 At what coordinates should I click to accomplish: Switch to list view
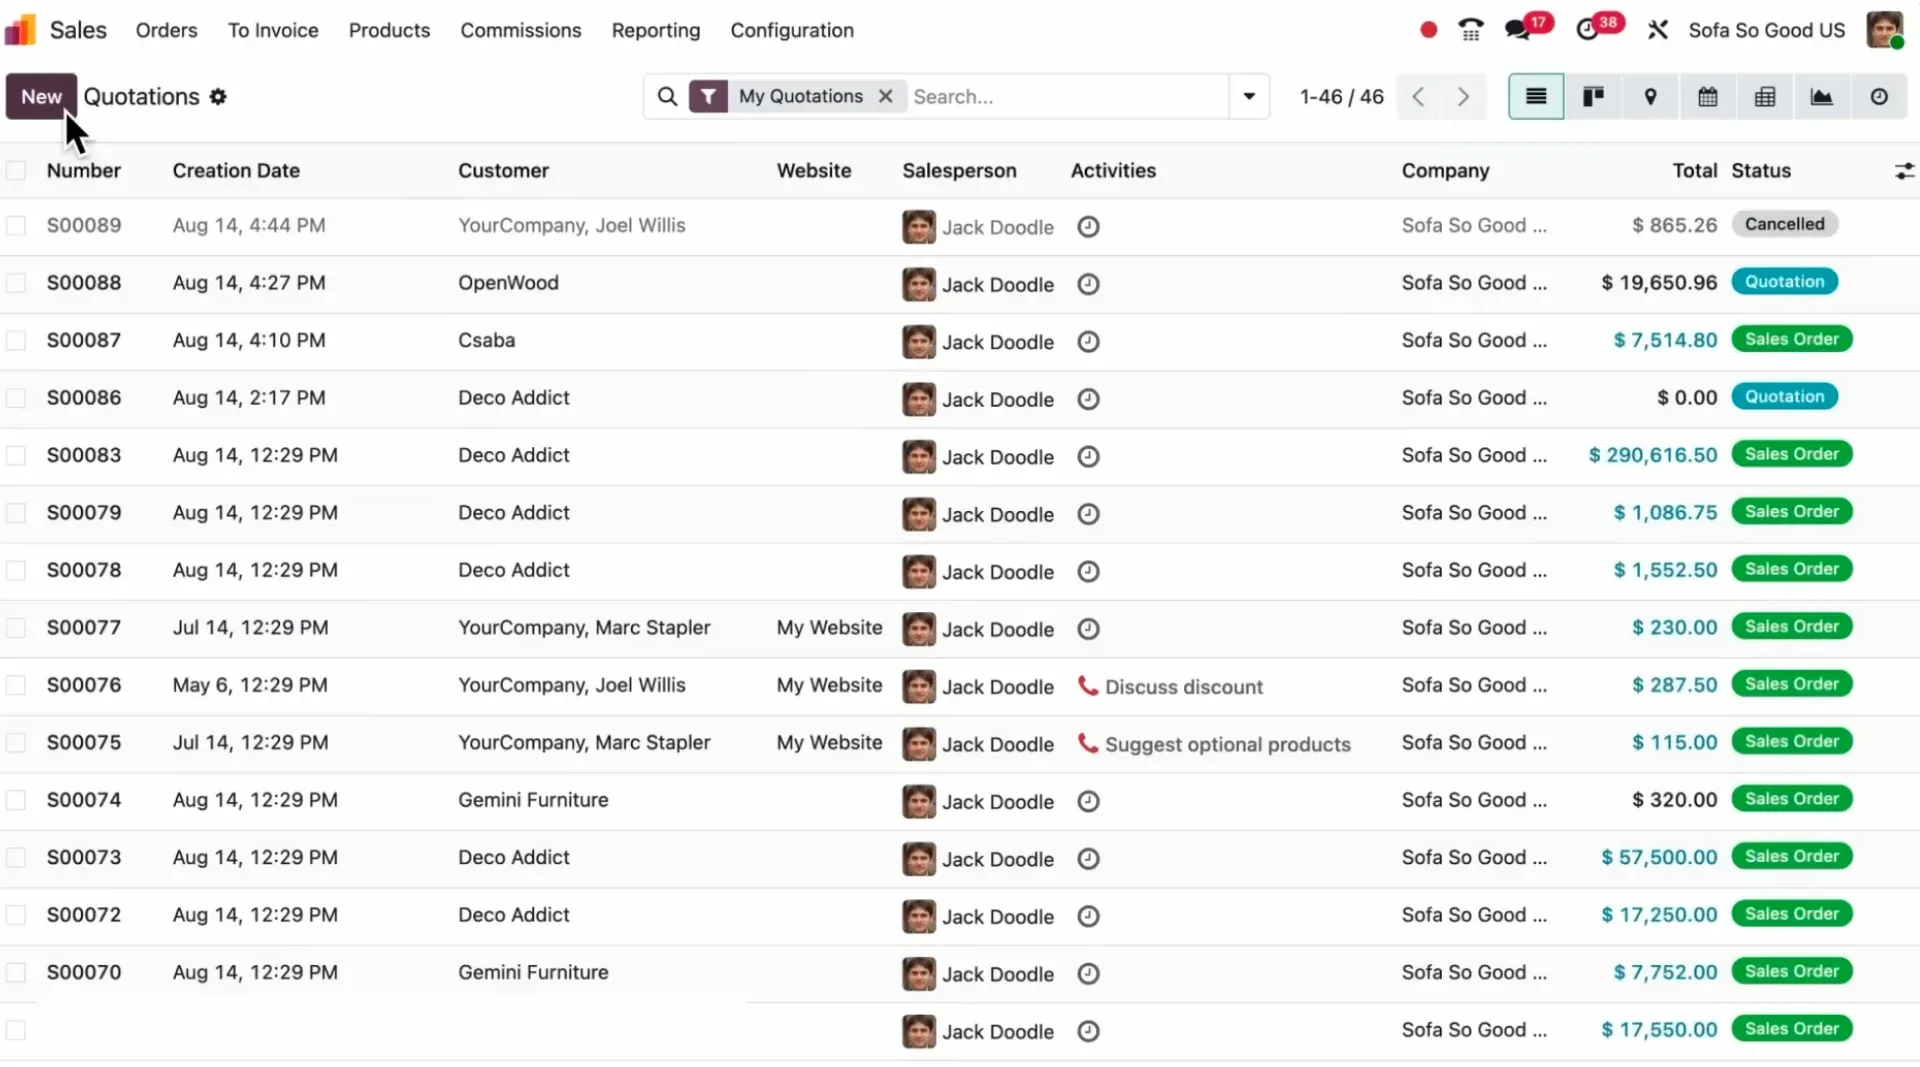1536,97
